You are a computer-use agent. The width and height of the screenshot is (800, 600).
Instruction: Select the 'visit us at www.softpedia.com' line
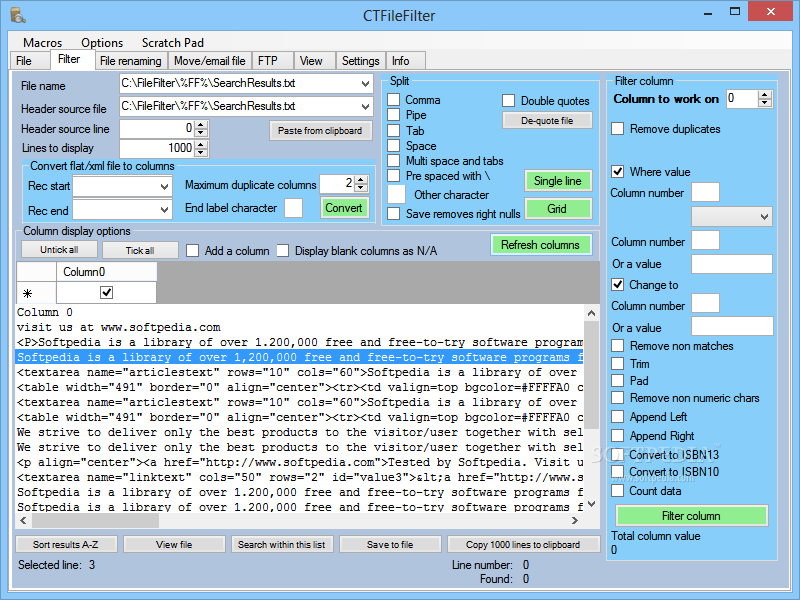119,328
